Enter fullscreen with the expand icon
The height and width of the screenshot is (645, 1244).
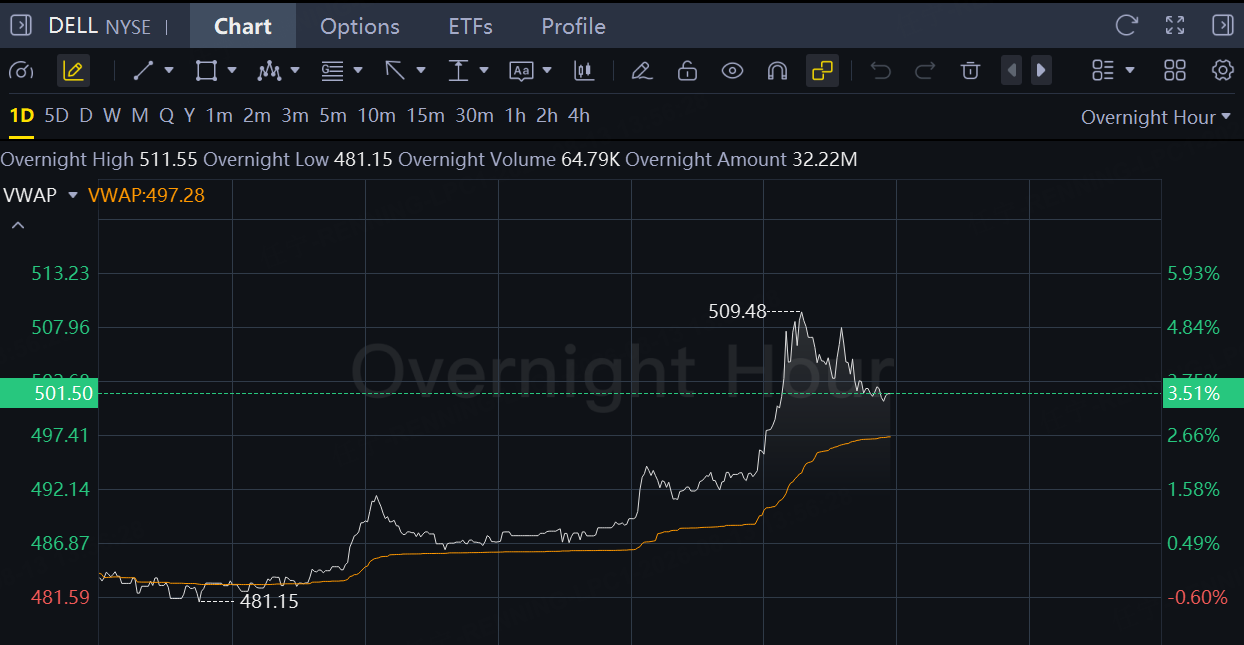(x=1175, y=25)
